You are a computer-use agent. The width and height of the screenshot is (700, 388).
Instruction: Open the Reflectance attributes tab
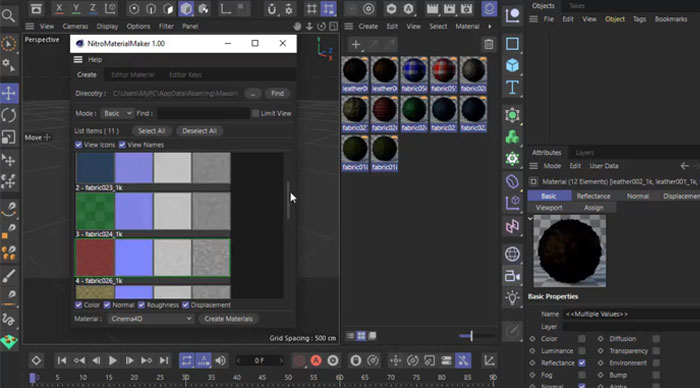(593, 196)
